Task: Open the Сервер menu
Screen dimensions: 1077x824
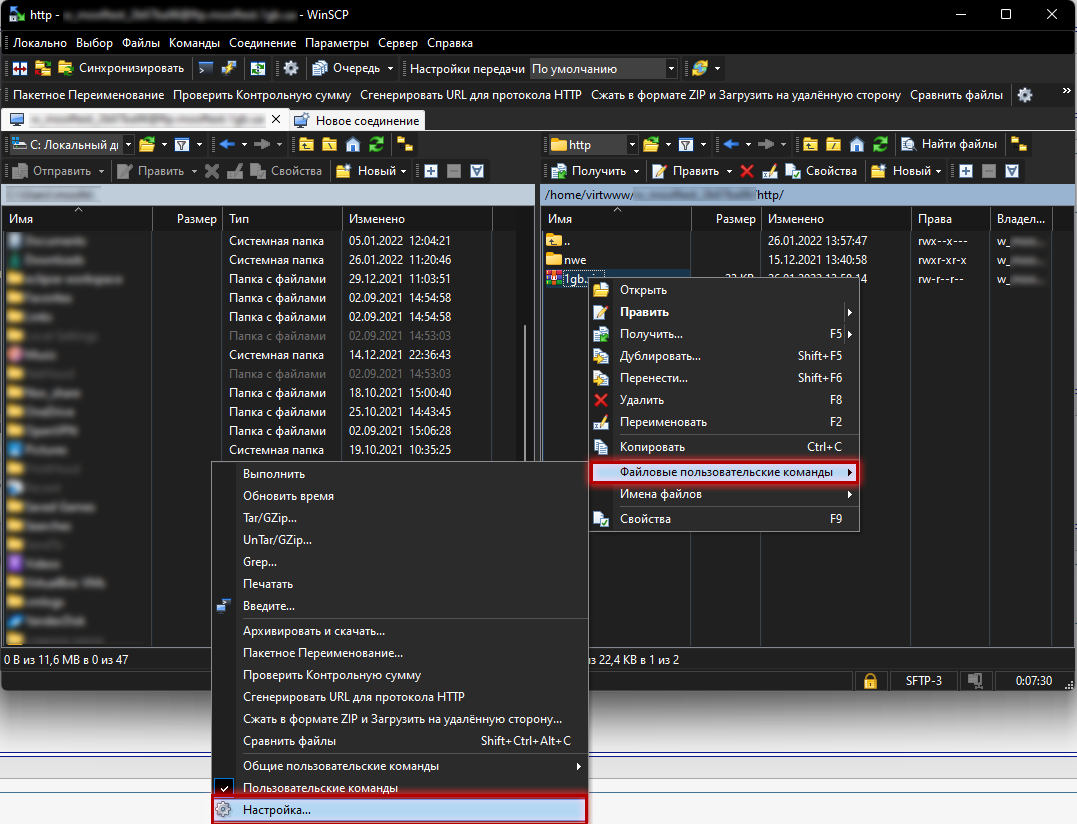Action: click(x=398, y=43)
